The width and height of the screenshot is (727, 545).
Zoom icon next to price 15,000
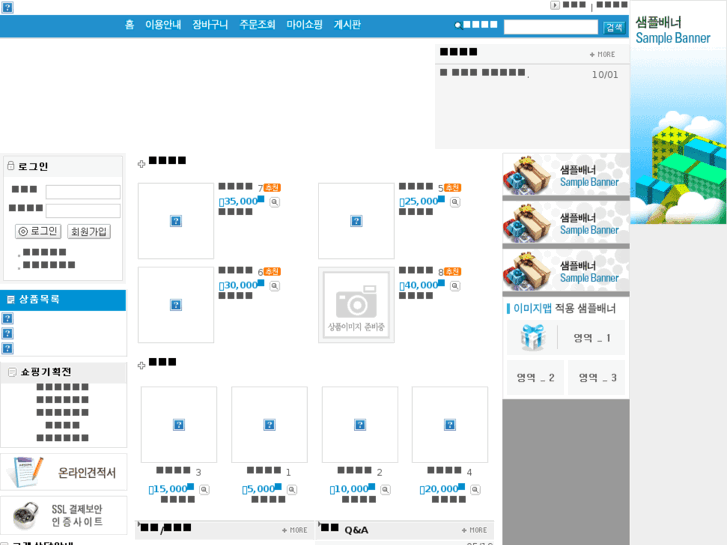point(204,489)
